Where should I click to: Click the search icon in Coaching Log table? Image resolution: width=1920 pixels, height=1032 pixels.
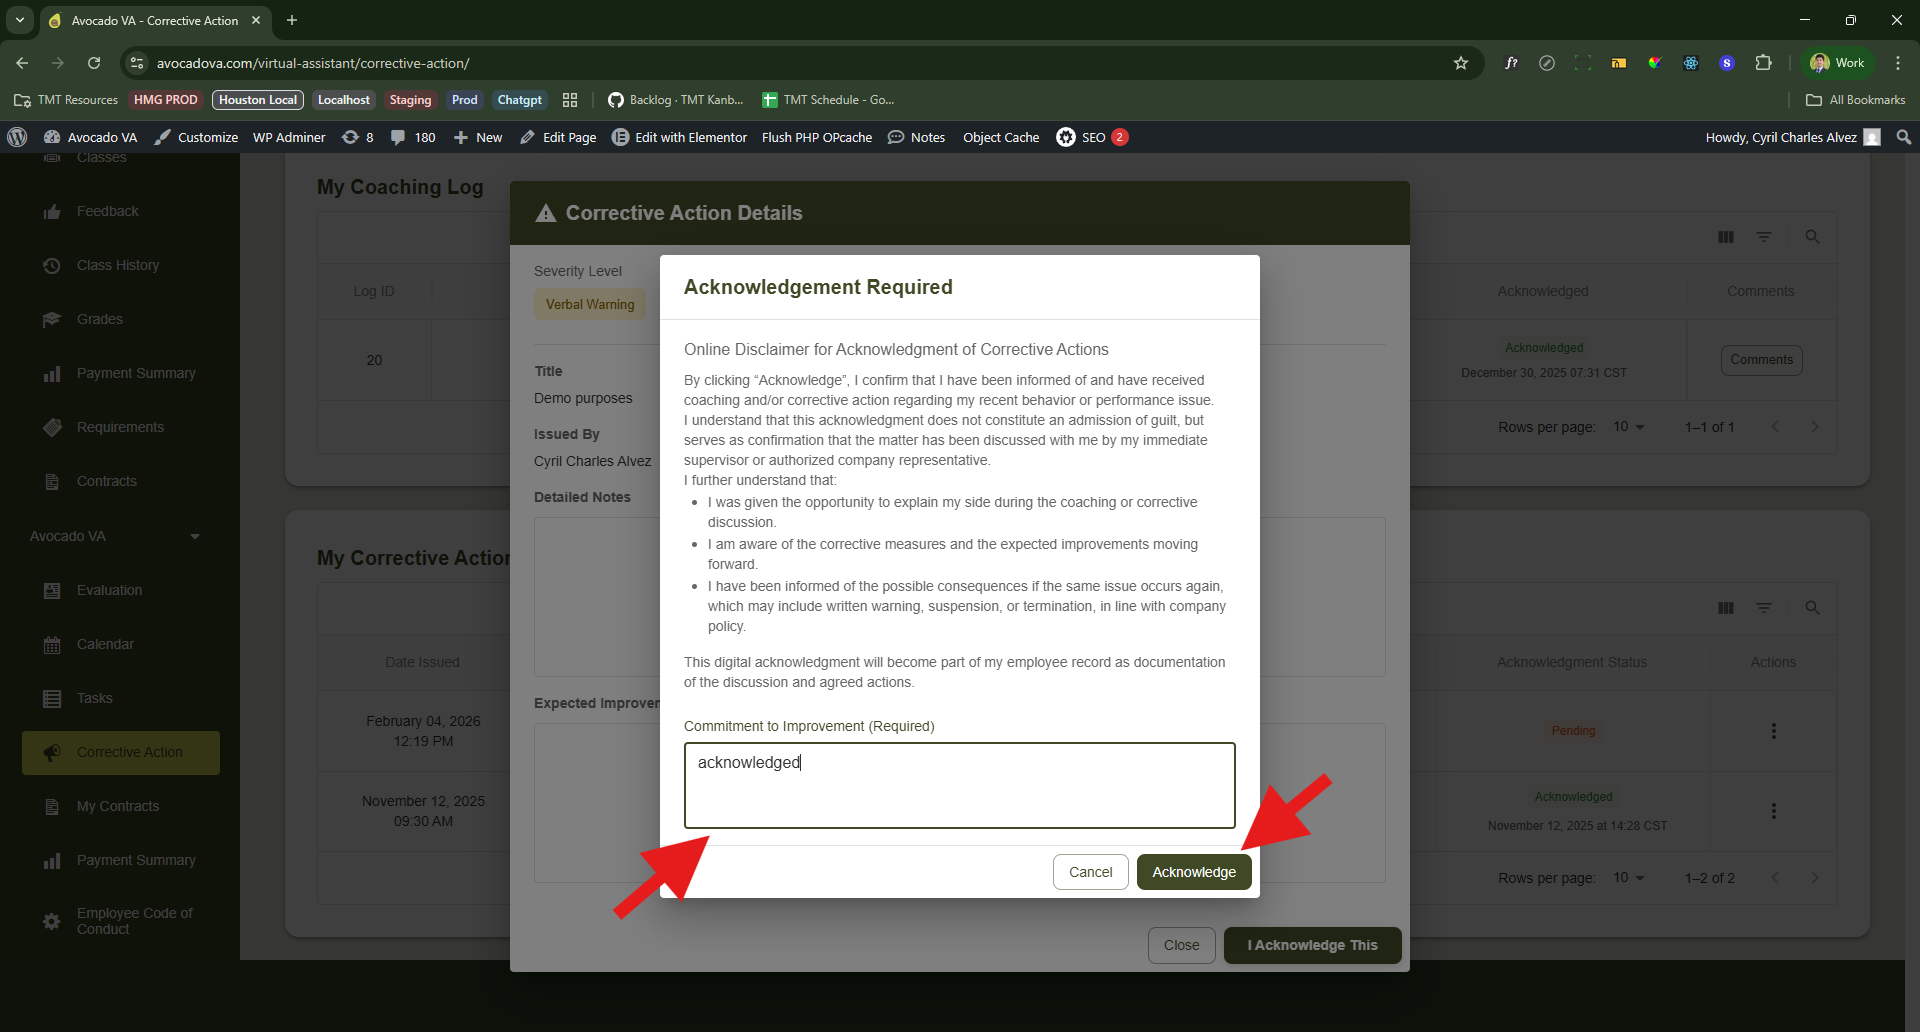[1812, 237]
